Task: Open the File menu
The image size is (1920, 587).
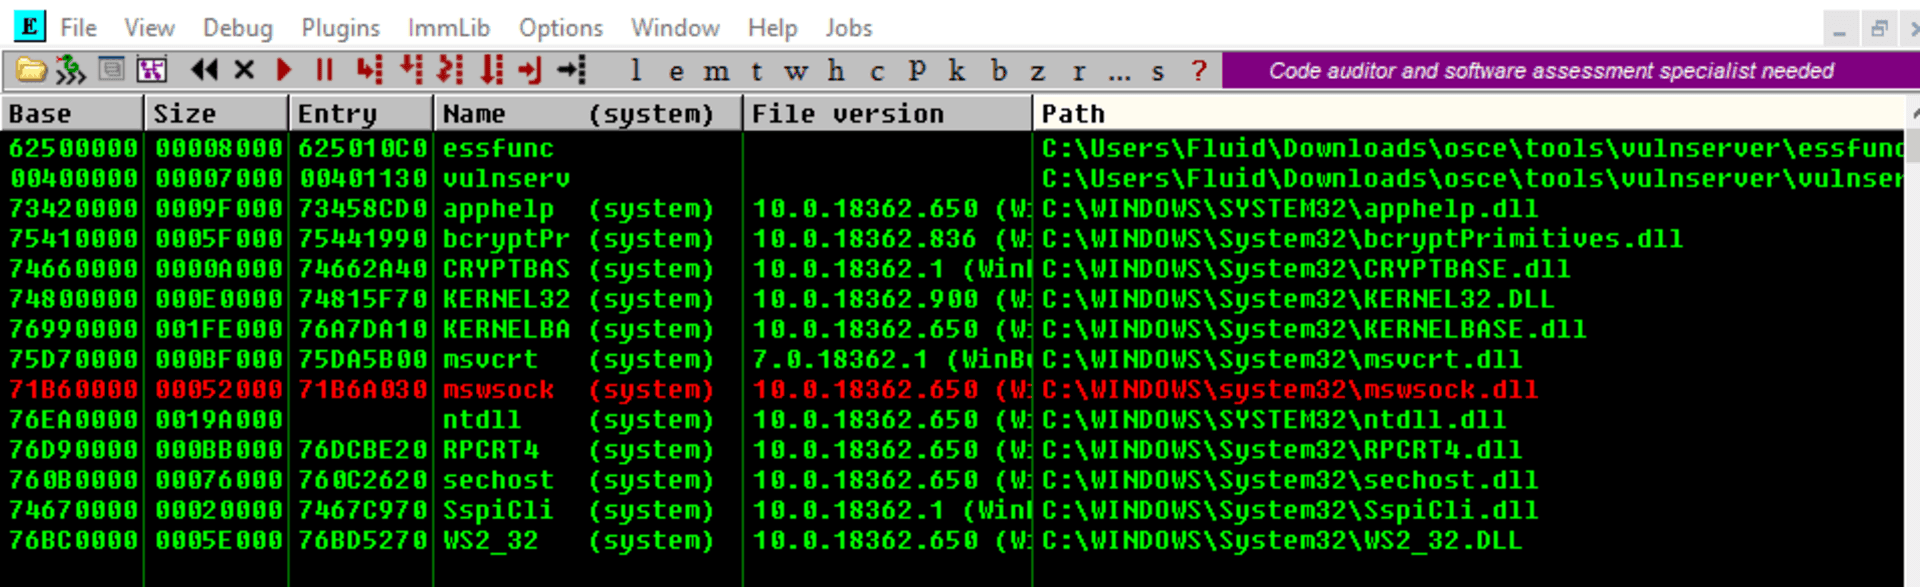Action: [78, 28]
